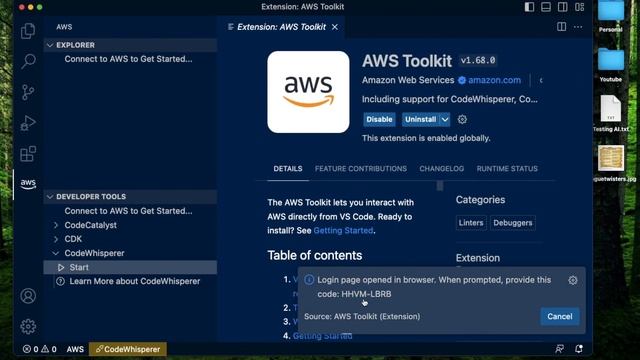Close the Extension: AWS Toolkit tab

point(335,27)
